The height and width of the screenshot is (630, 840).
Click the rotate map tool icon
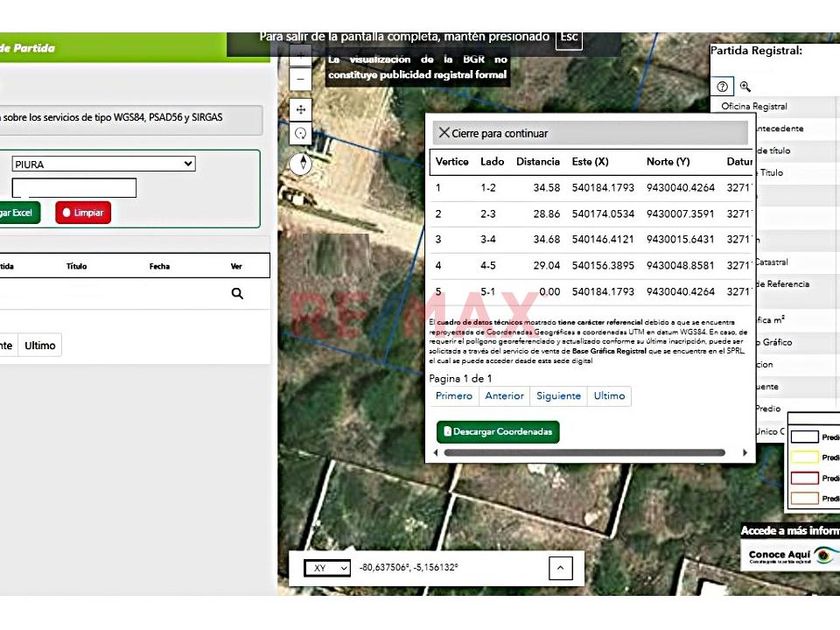301,133
